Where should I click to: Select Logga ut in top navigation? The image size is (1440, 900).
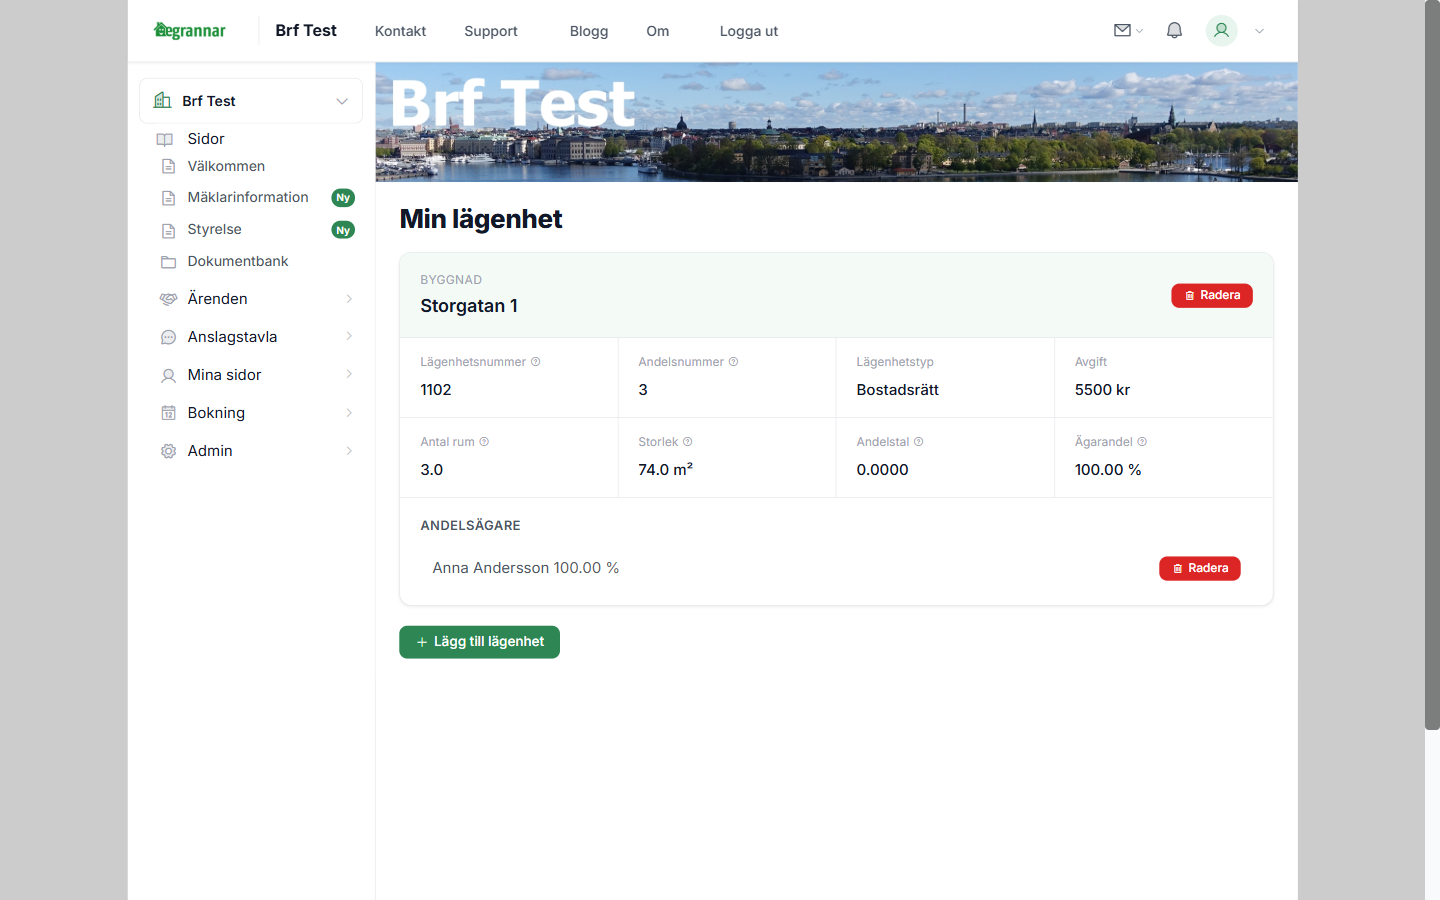(x=748, y=31)
